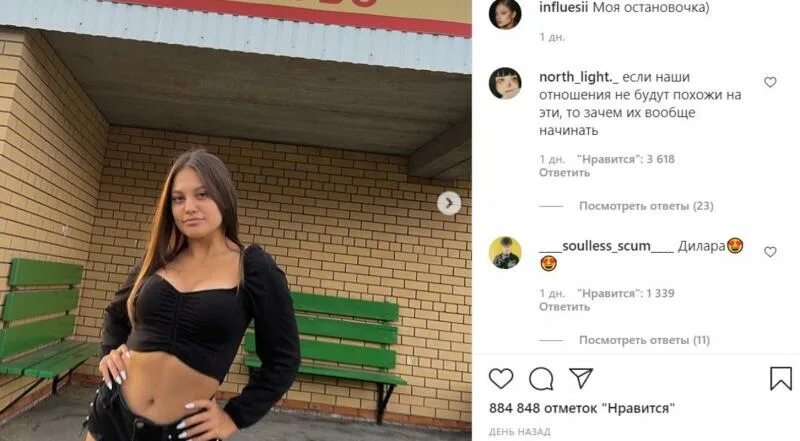Like north_light._ comment with small heart
The image size is (800, 441).
click(770, 82)
